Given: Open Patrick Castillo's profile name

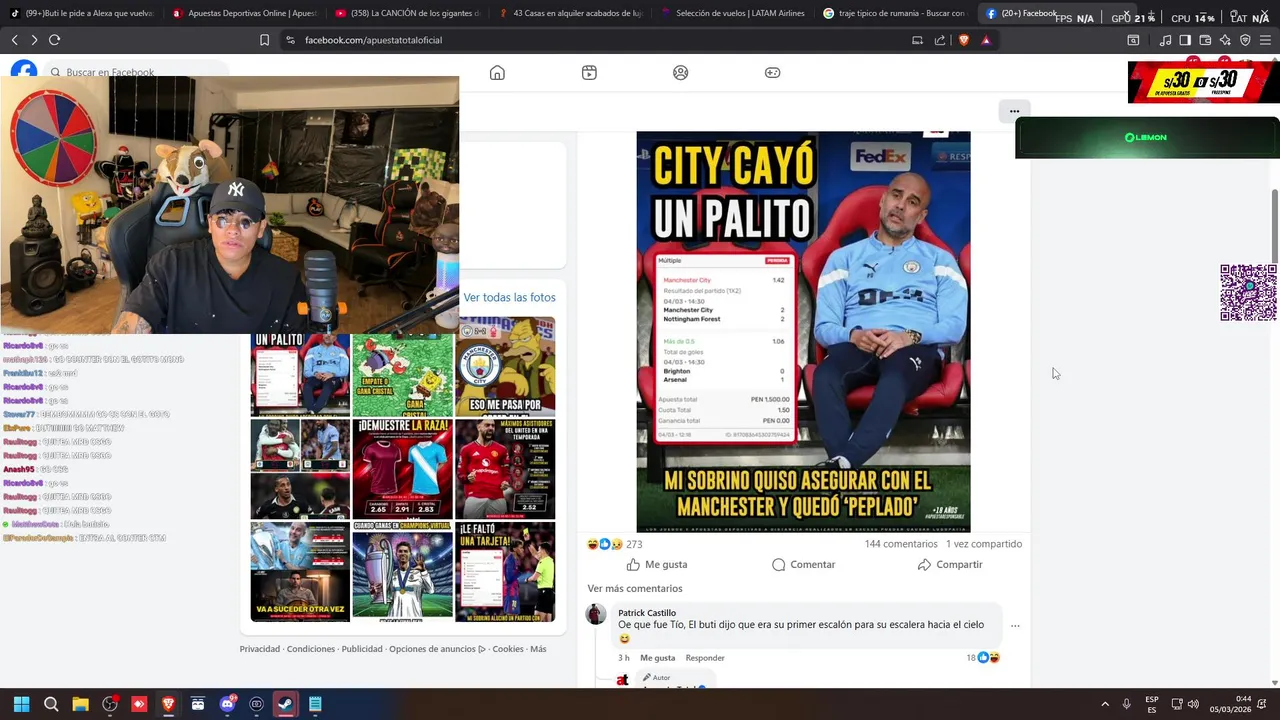Looking at the screenshot, I should pos(647,613).
